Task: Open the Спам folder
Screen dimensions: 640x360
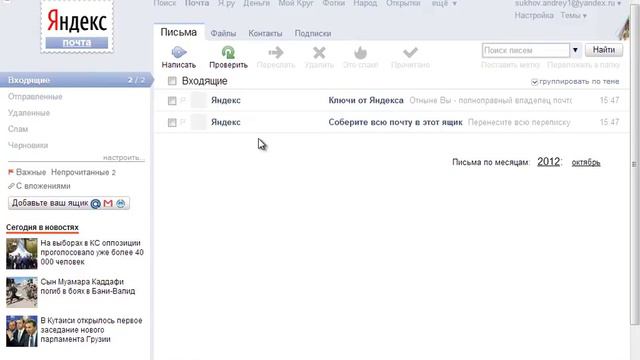Action: click(x=18, y=129)
